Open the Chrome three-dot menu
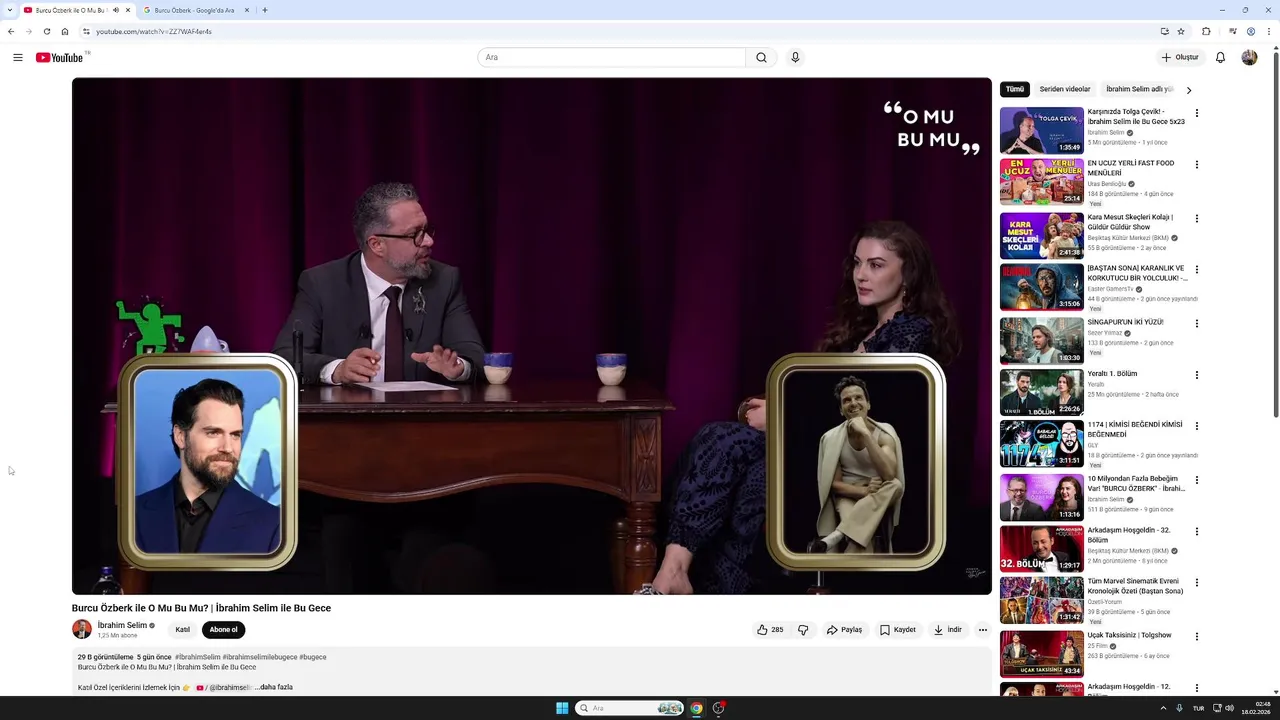Screen dimensions: 1280x720 point(1269,31)
